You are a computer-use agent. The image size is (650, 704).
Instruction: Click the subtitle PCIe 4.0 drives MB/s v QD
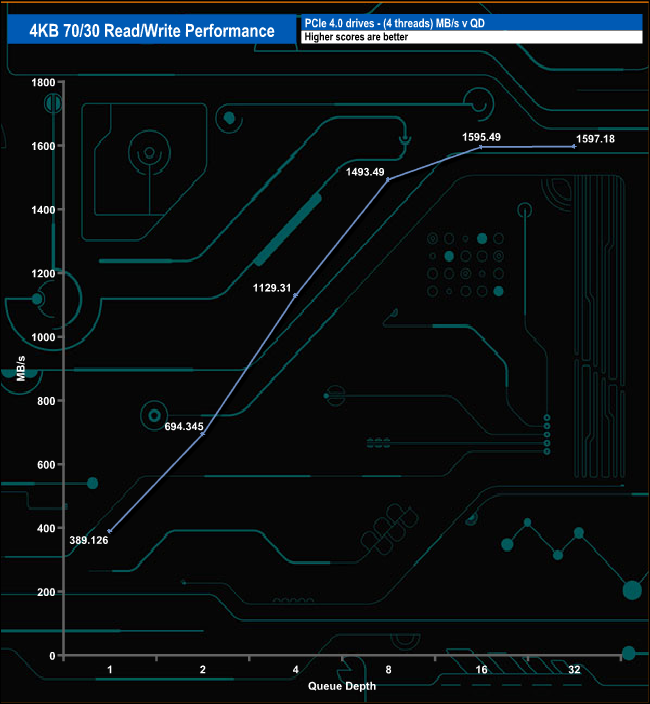[395, 23]
